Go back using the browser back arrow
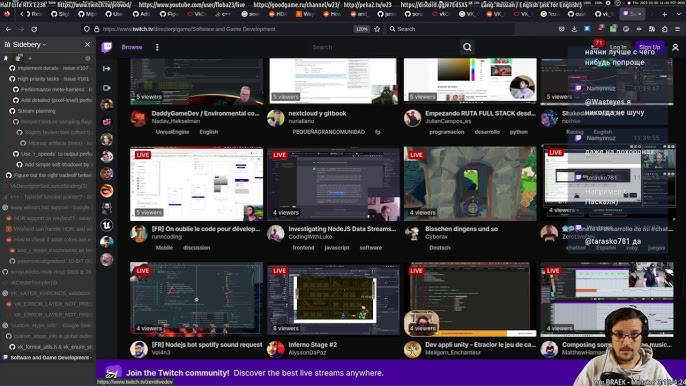686x386 pixels. tap(8, 29)
